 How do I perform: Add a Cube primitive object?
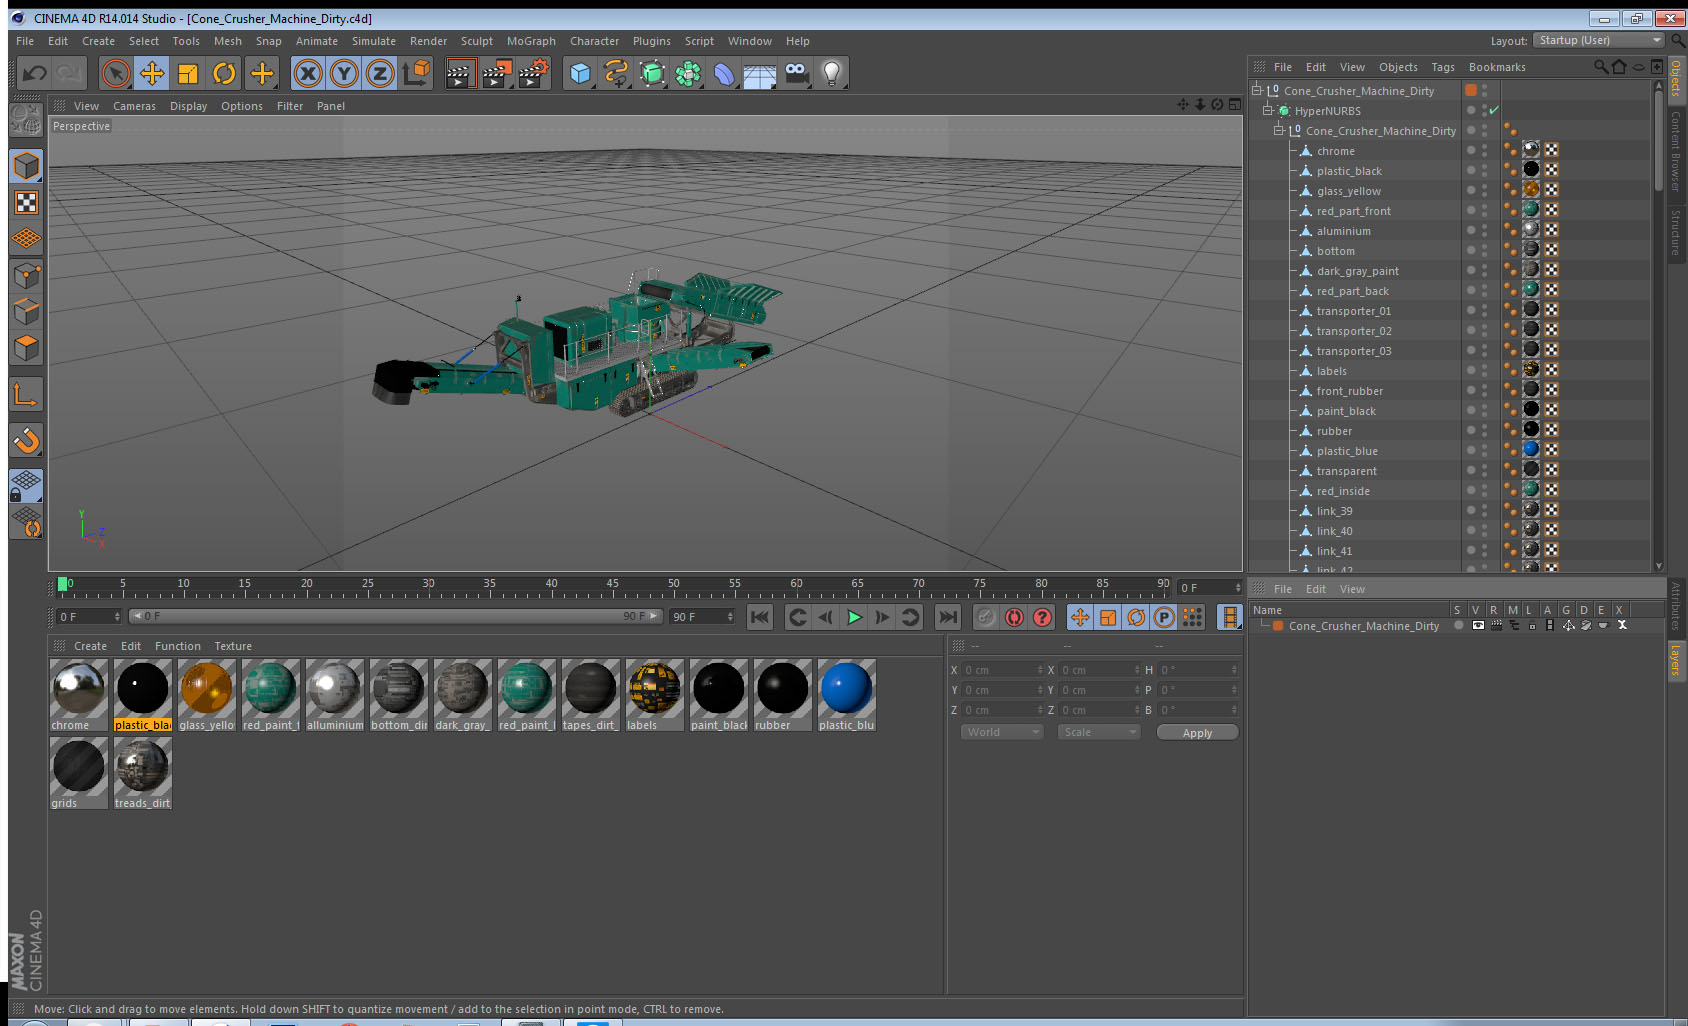(580, 73)
